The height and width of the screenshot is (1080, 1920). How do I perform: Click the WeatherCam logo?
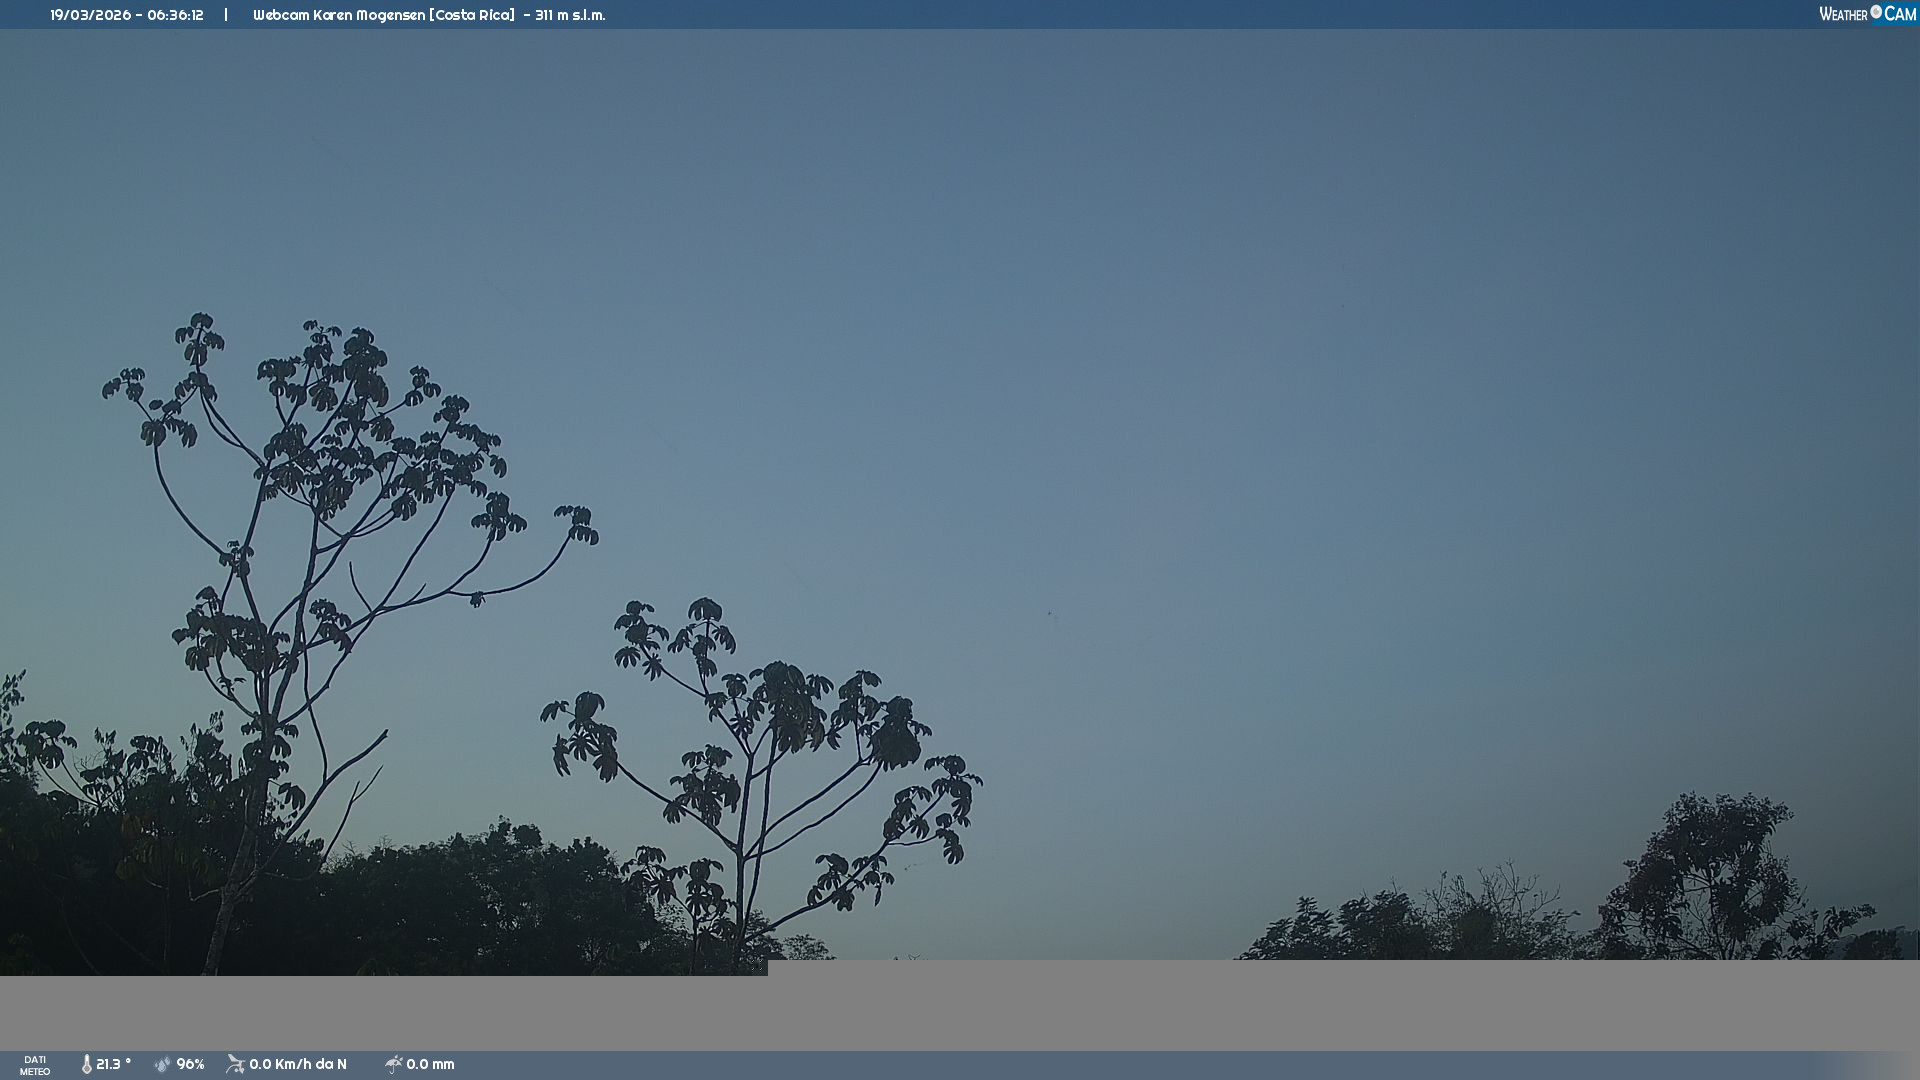pos(1866,14)
